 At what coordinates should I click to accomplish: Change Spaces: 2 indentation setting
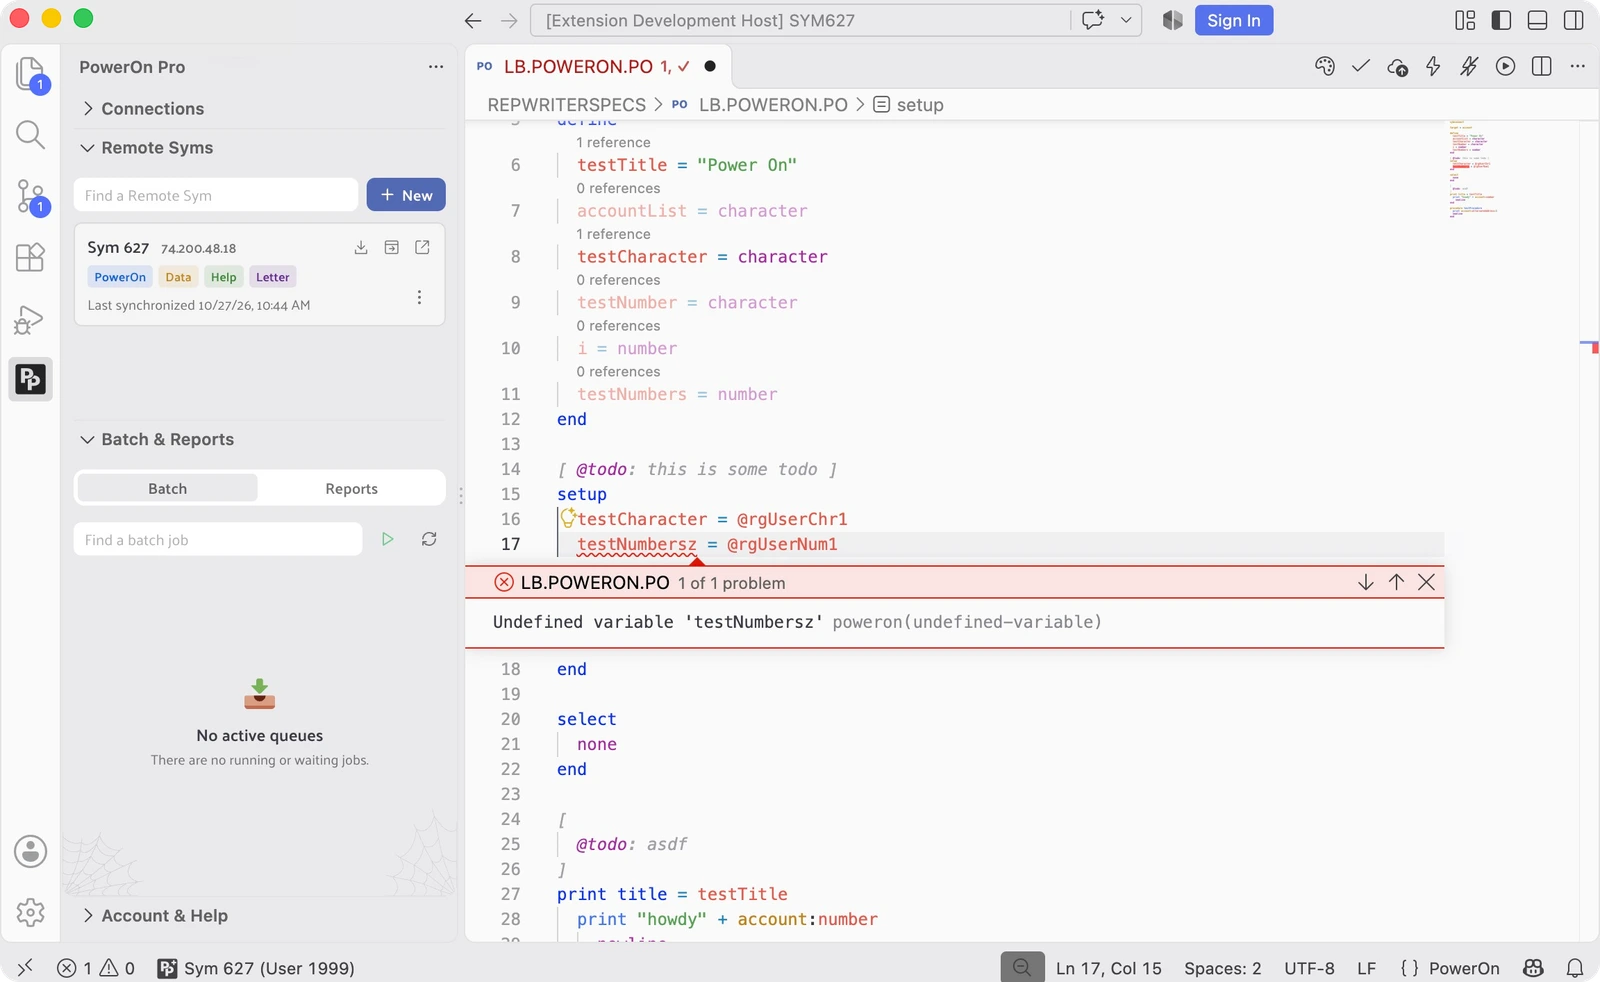(1223, 968)
